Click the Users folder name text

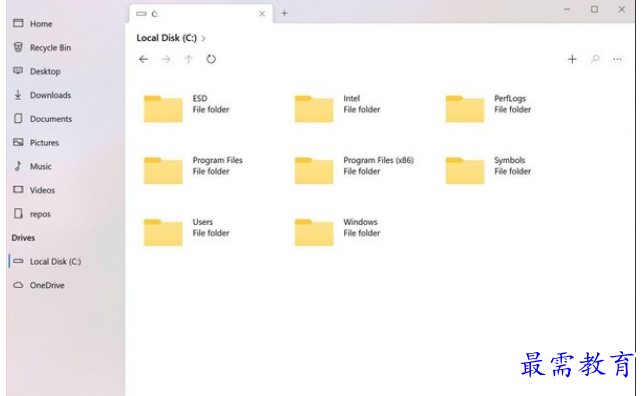(203, 222)
